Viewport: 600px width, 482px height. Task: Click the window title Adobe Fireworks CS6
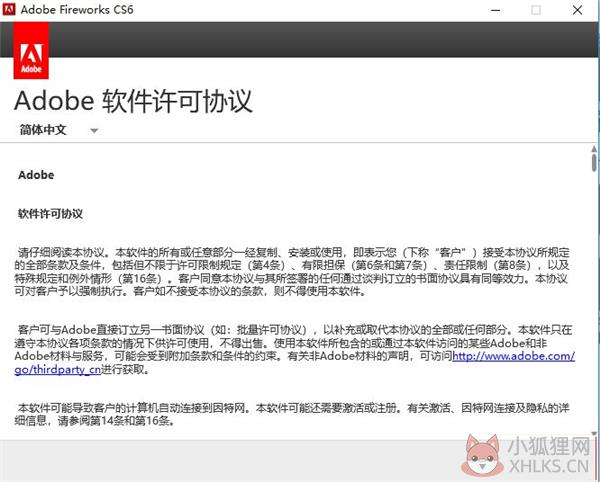(x=77, y=9)
